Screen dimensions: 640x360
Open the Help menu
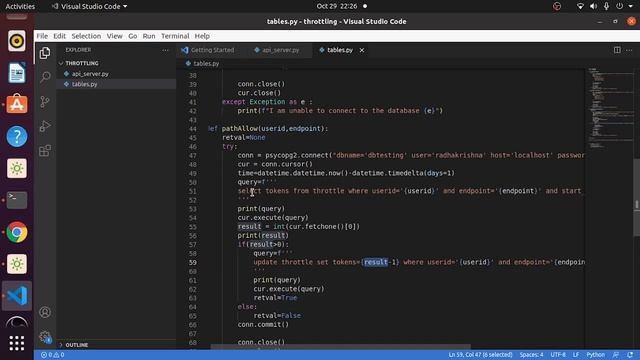(x=202, y=36)
